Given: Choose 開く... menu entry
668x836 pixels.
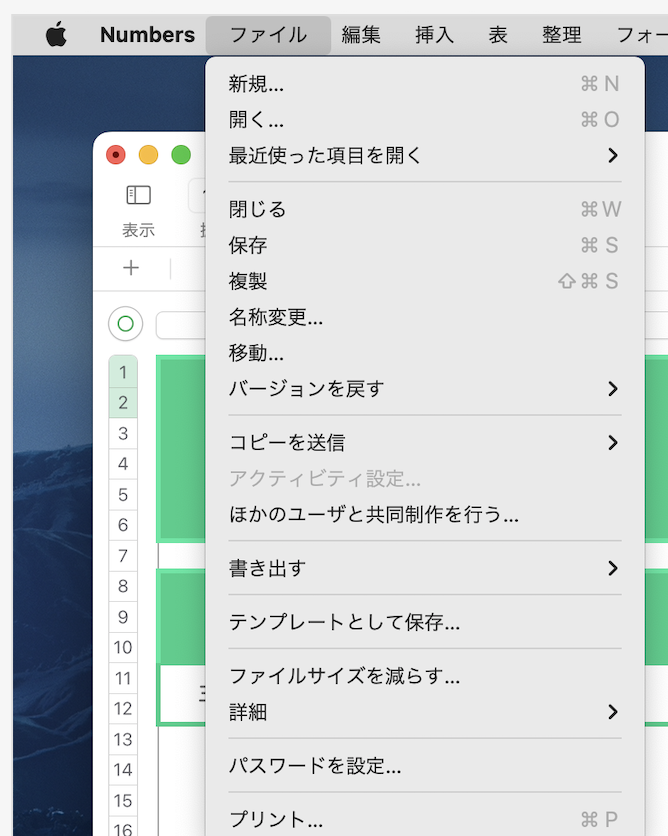Looking at the screenshot, I should [x=425, y=119].
